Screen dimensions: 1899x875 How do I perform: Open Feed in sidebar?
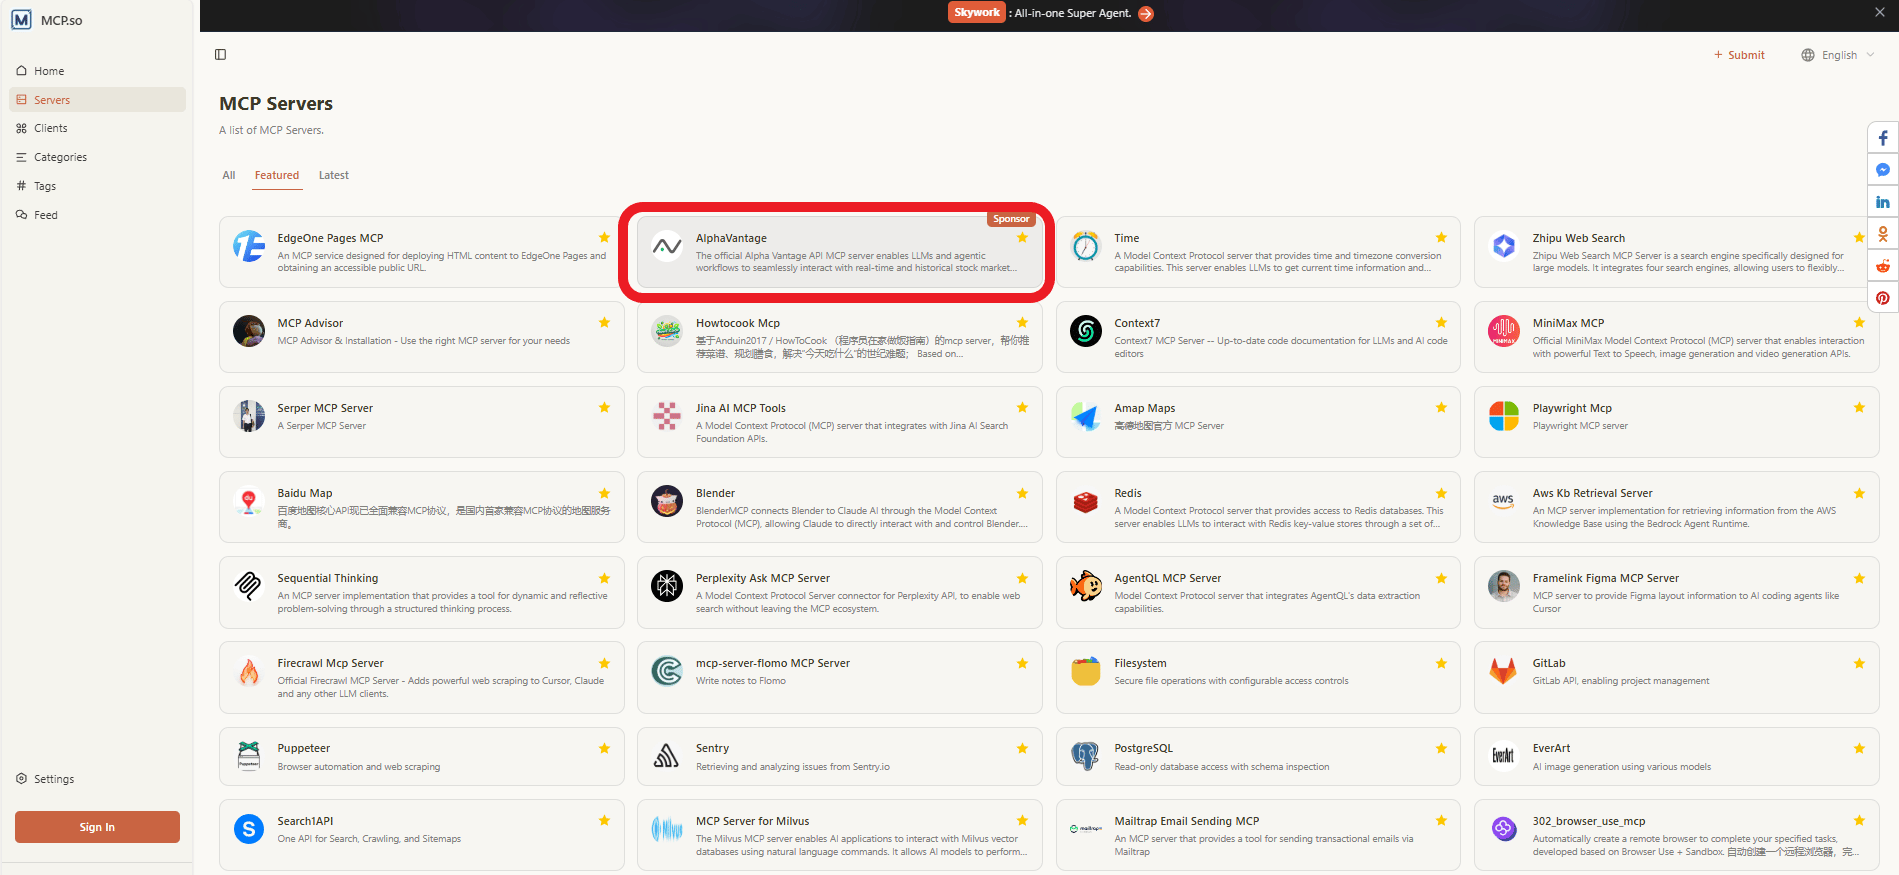click(x=97, y=215)
